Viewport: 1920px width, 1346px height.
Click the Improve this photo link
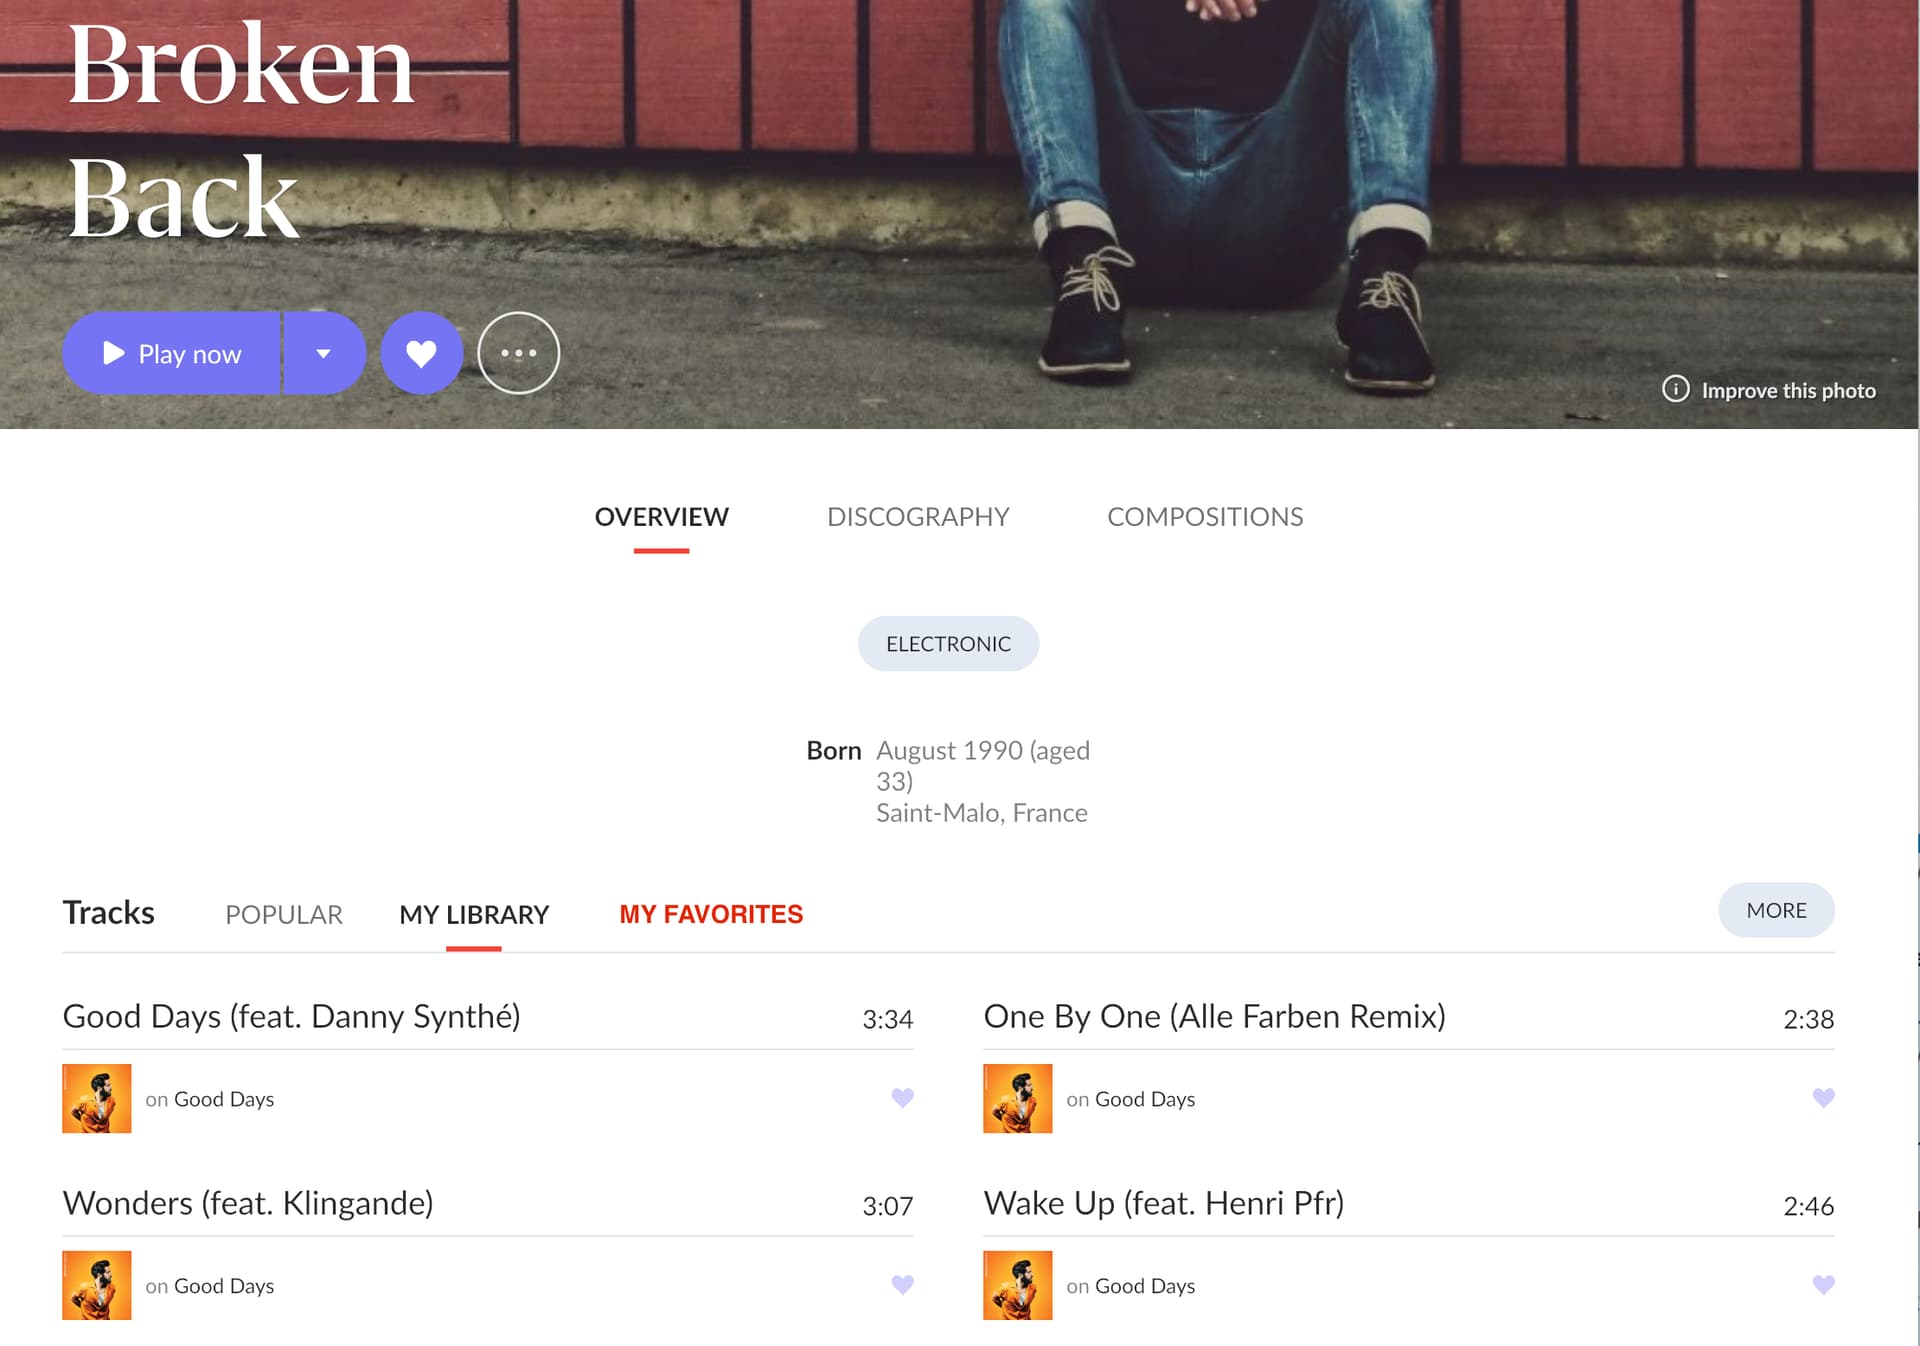coord(1788,391)
